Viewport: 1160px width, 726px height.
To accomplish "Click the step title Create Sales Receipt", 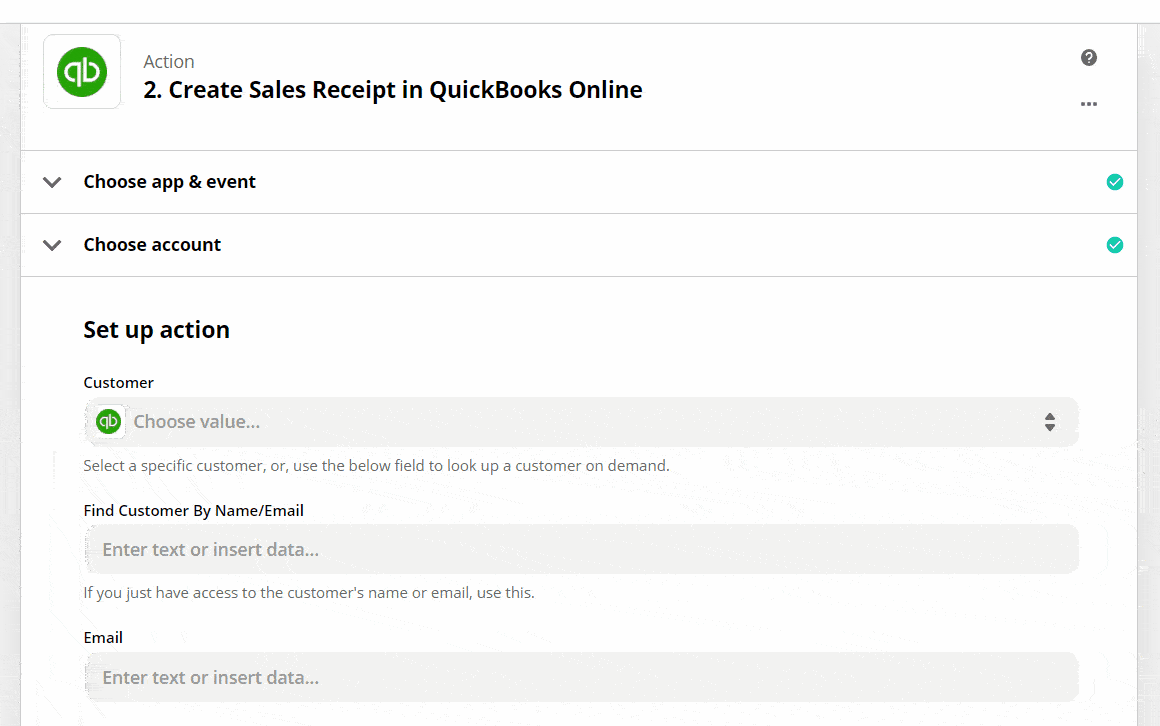I will click(394, 89).
